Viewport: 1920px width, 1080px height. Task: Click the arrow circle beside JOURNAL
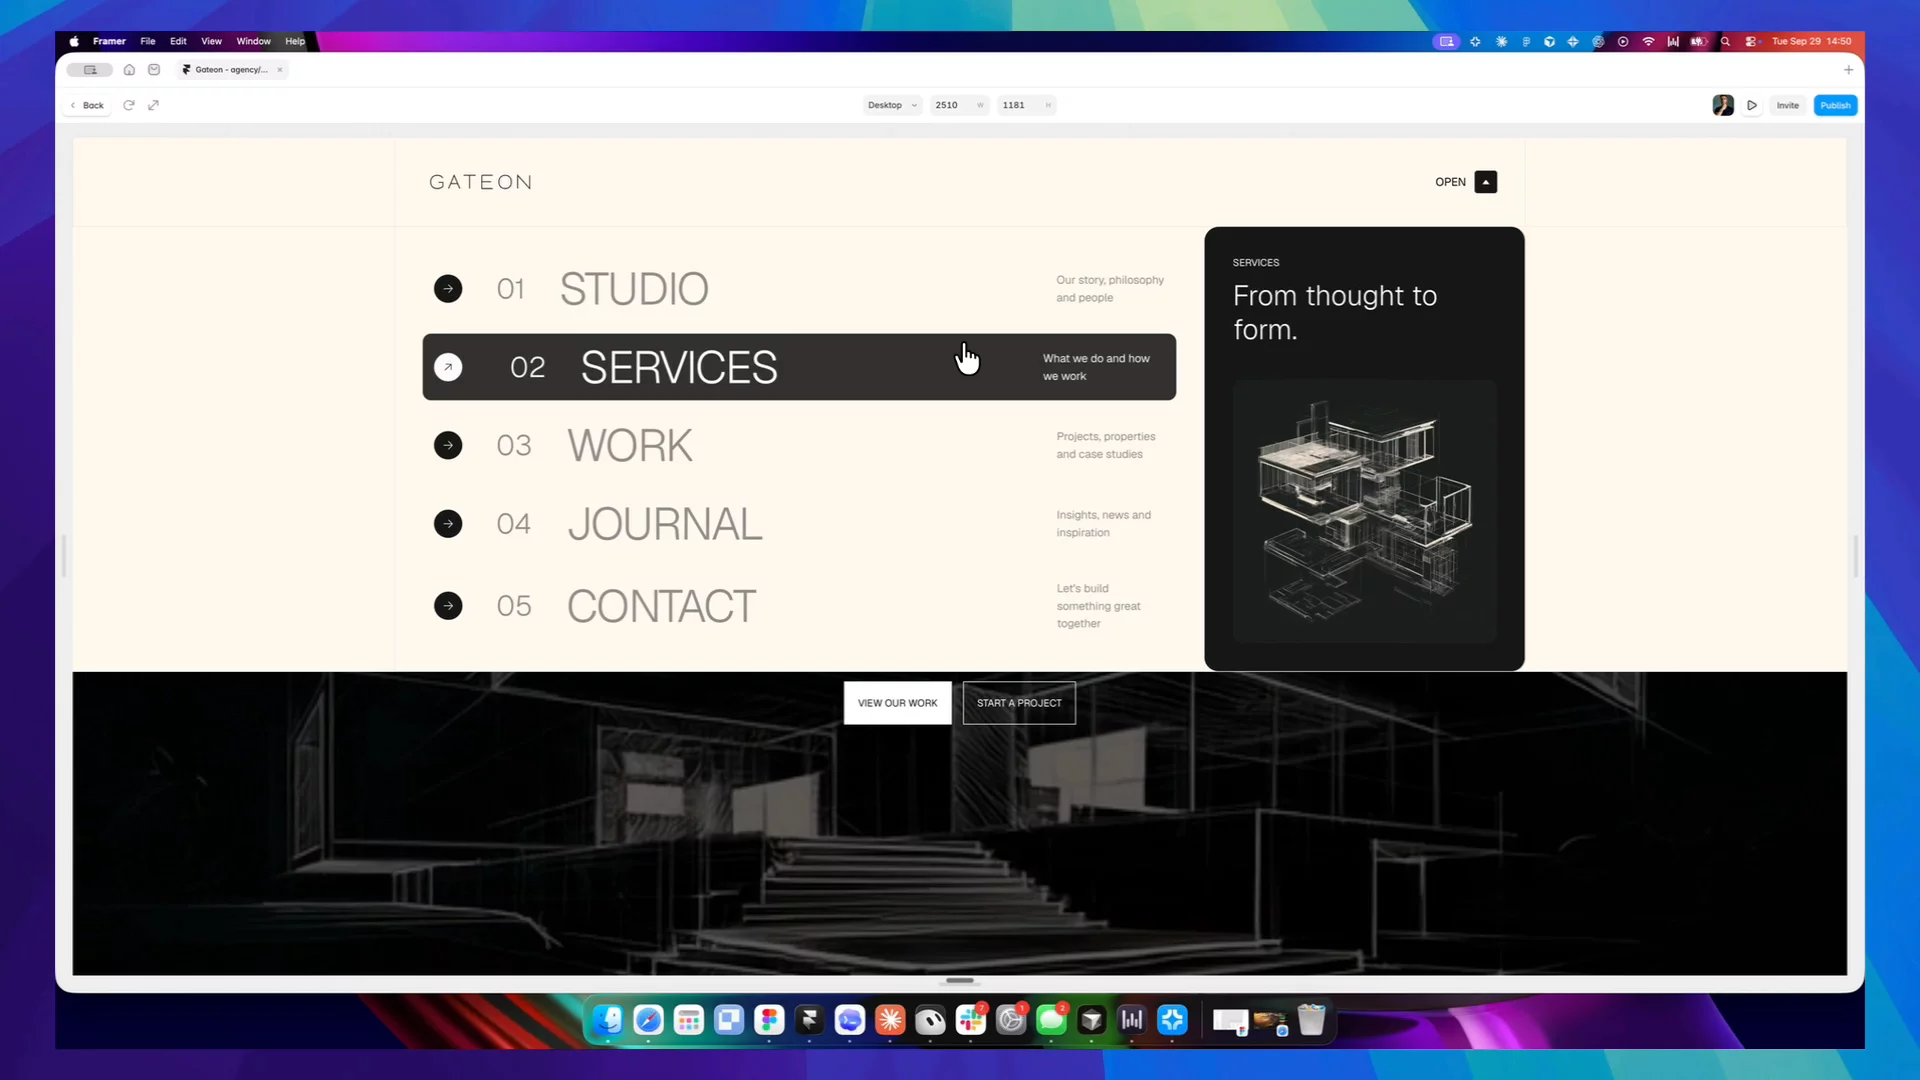(x=448, y=524)
